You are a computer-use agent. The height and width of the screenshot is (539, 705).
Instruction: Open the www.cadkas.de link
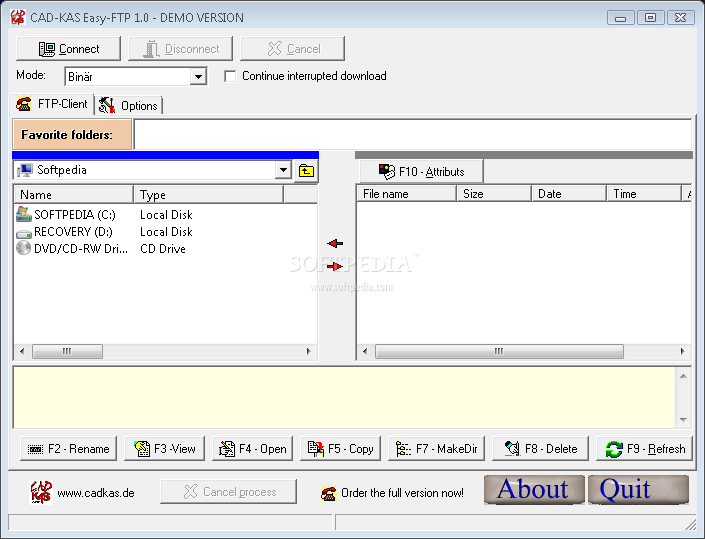click(96, 493)
